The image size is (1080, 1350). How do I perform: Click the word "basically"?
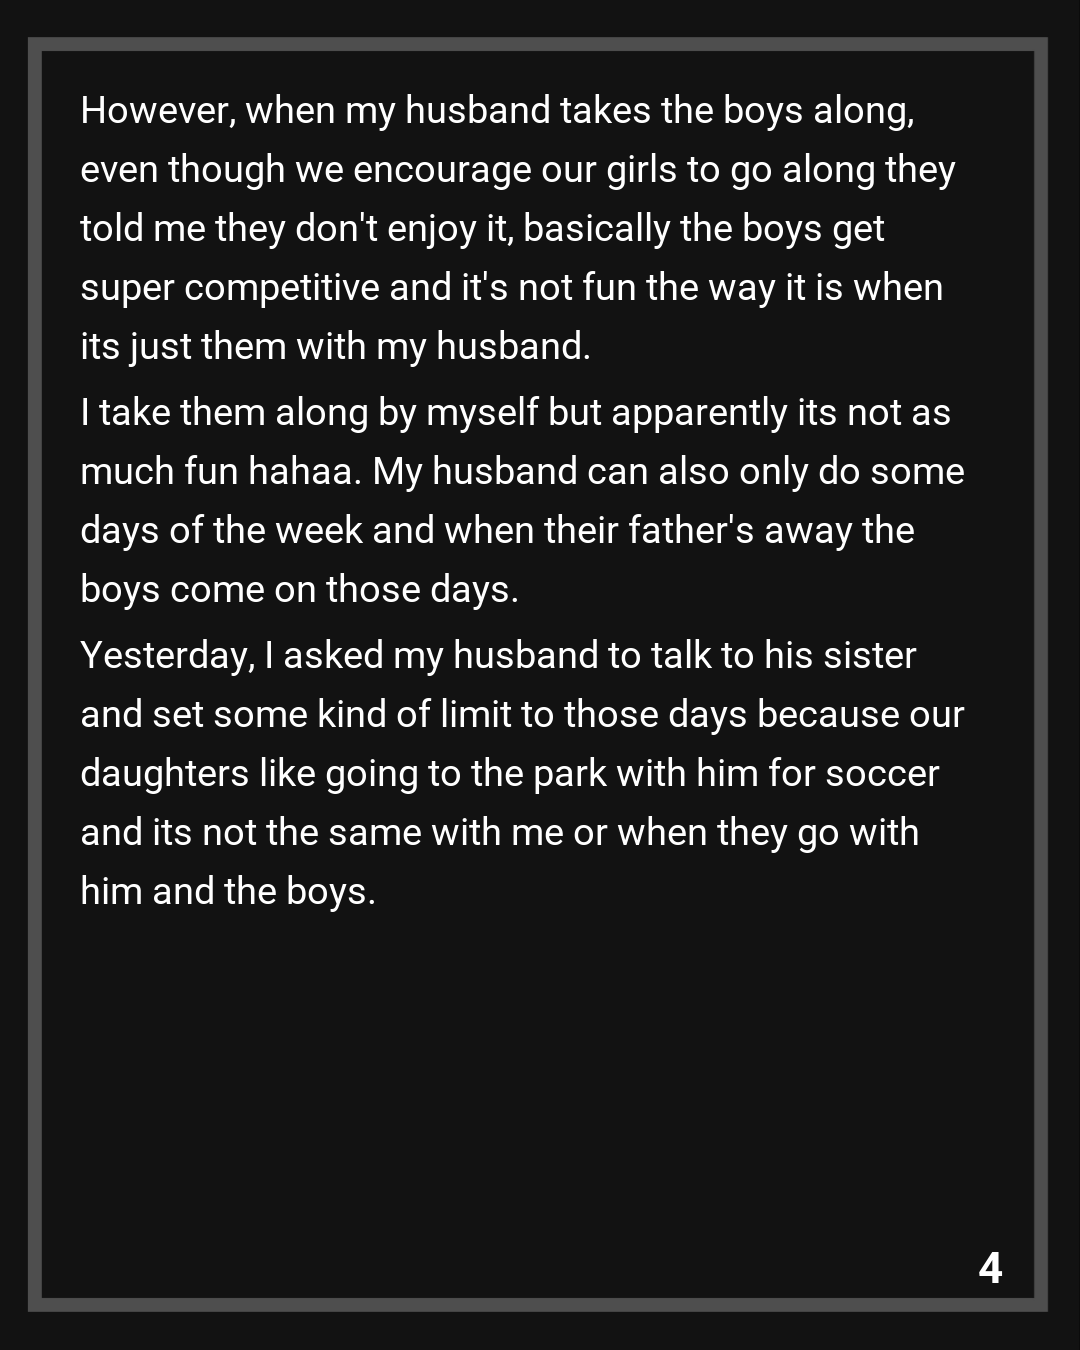click(x=596, y=228)
